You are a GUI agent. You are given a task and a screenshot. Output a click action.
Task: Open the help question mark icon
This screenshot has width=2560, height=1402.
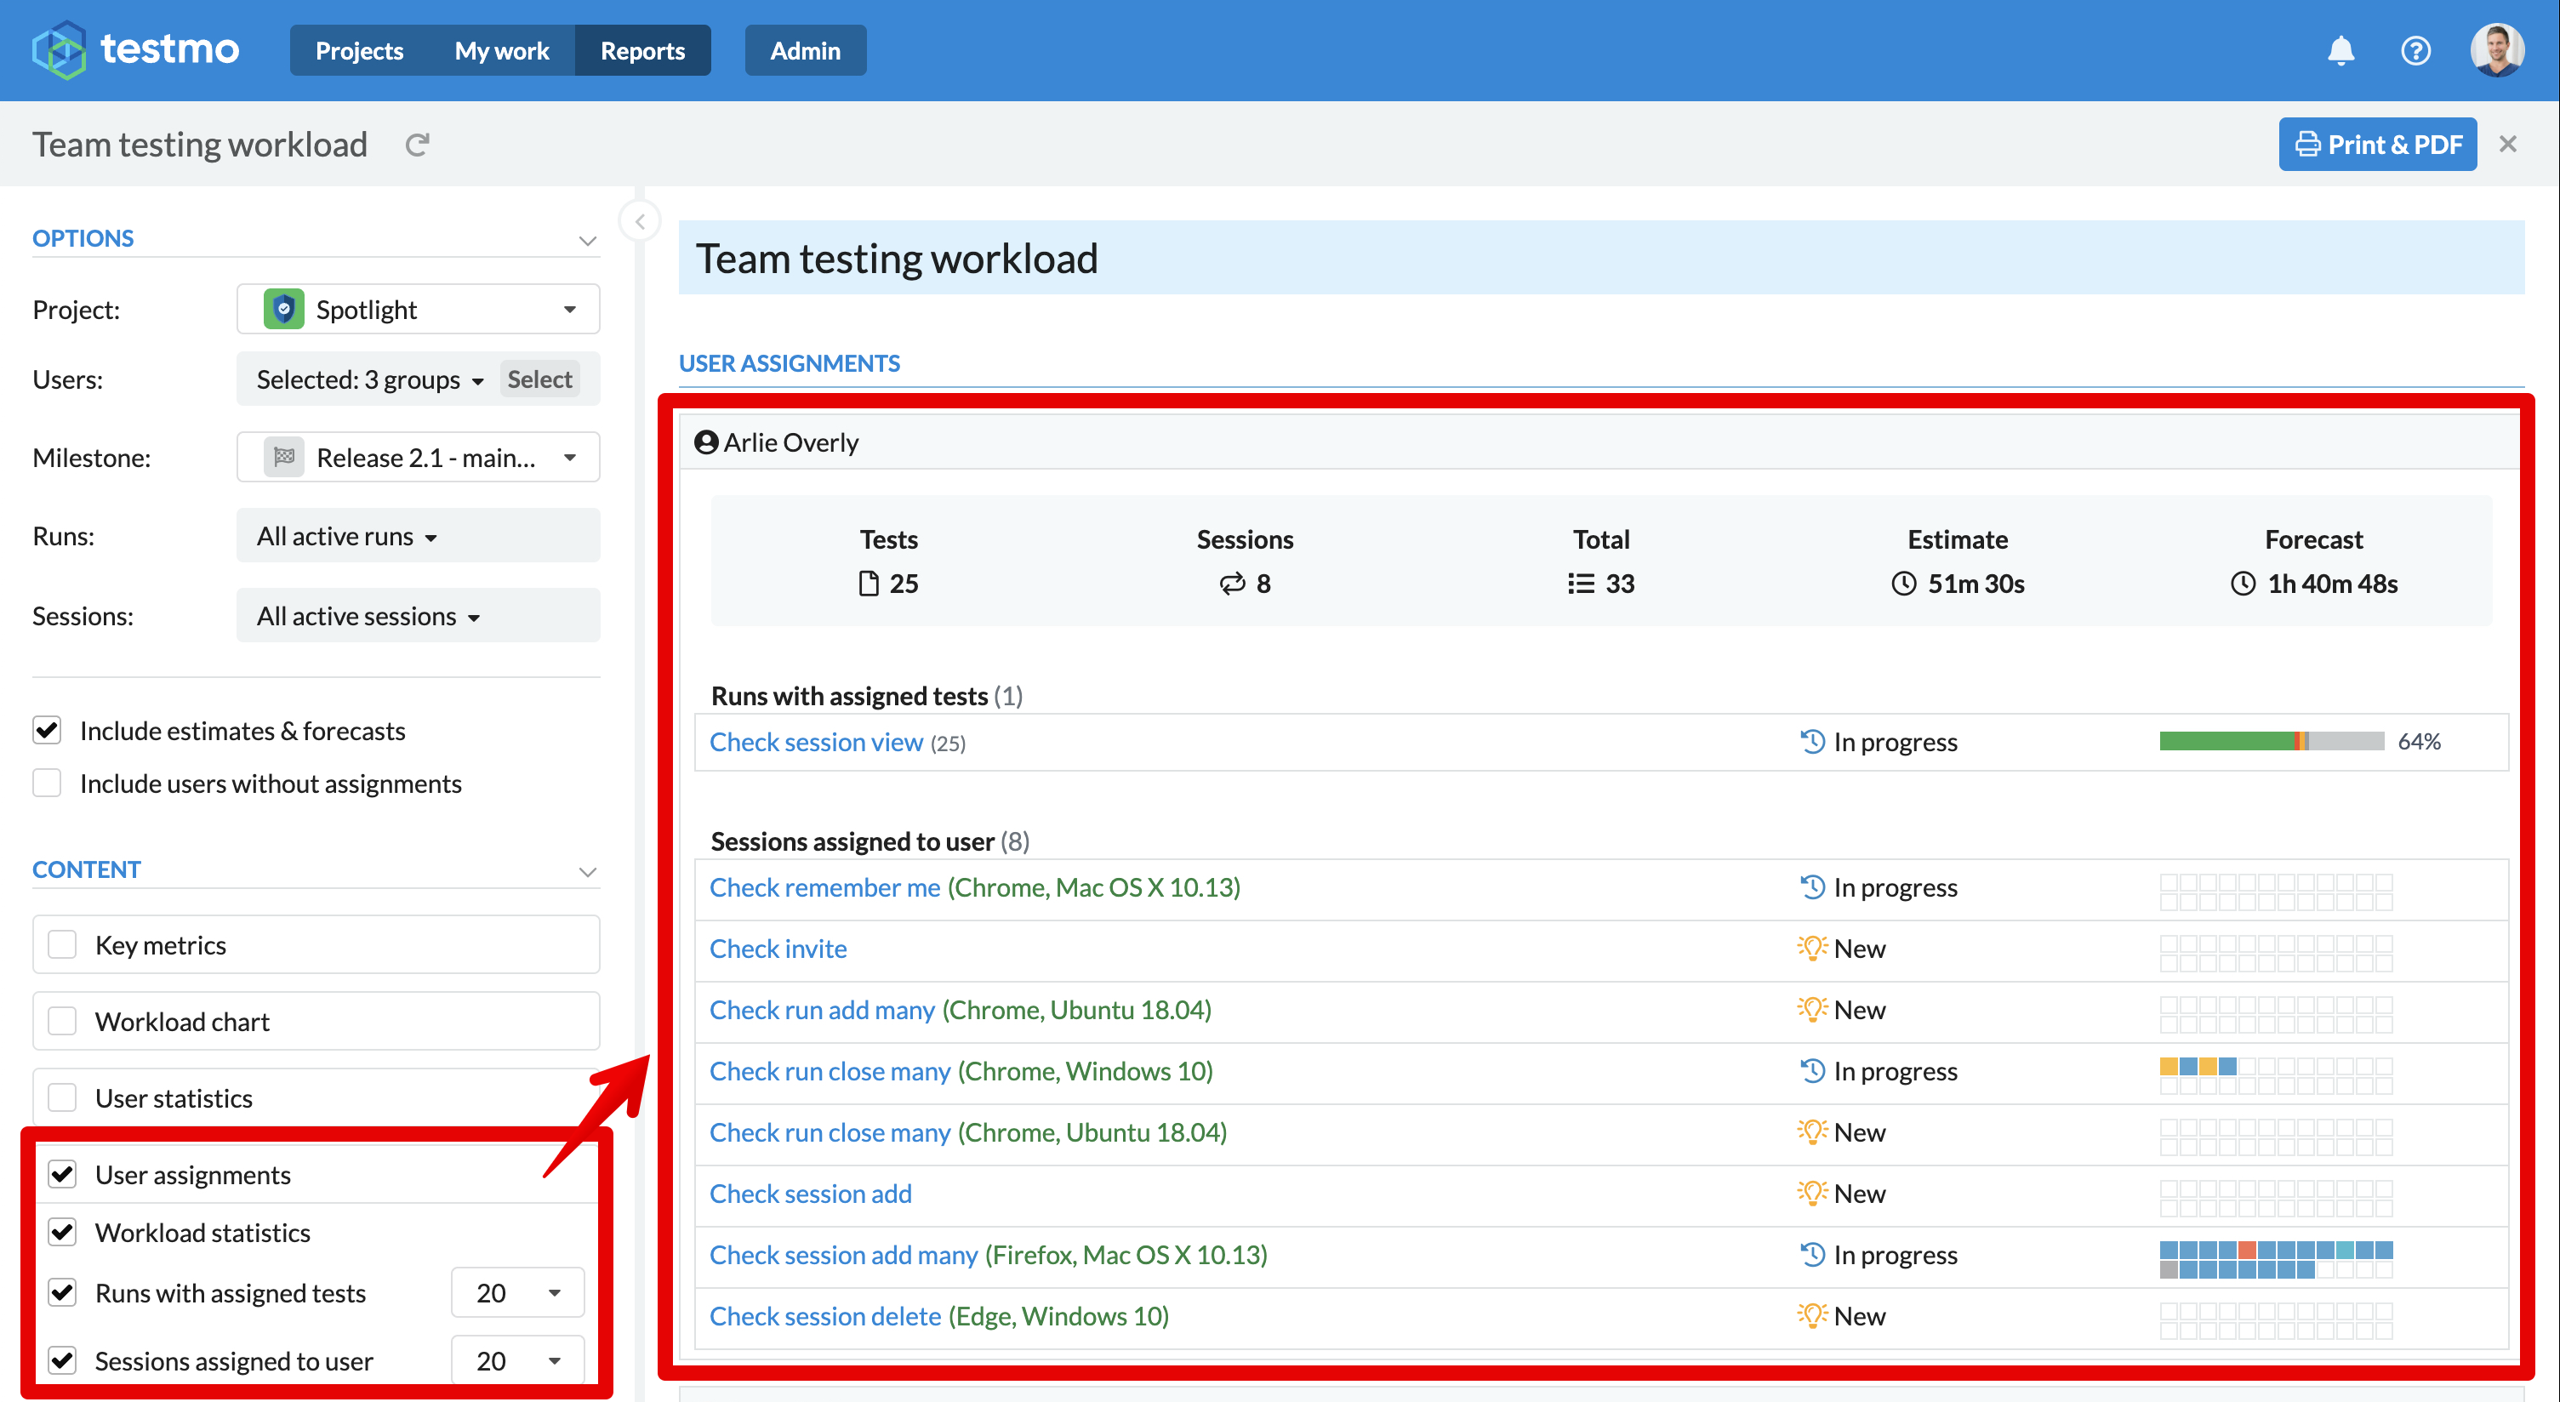[2415, 50]
